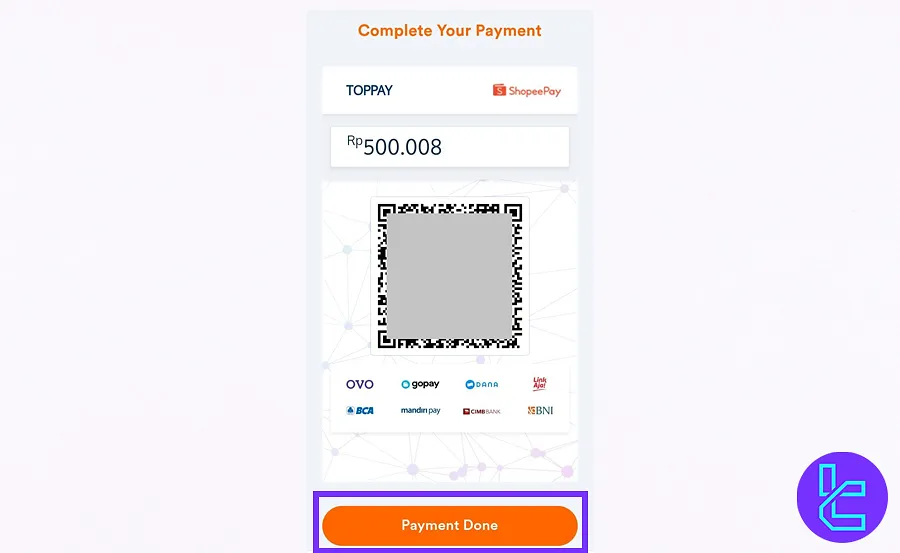Pick the BNI bank logo

tap(540, 411)
